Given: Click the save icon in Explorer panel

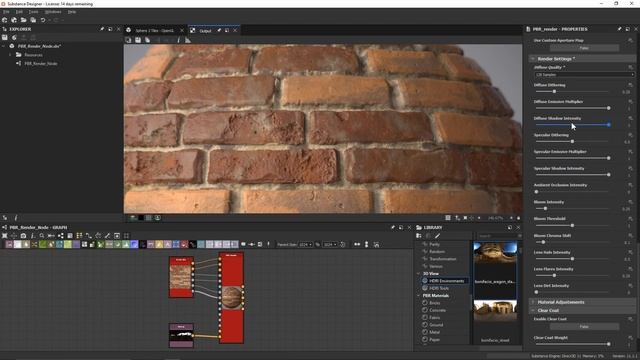Looking at the screenshot, I should click(x=5, y=38).
